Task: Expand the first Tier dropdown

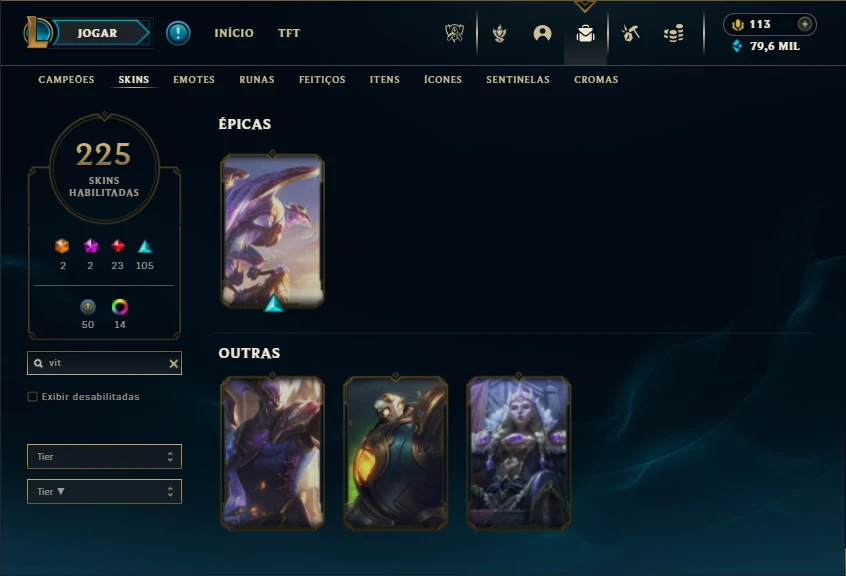Action: coord(104,457)
